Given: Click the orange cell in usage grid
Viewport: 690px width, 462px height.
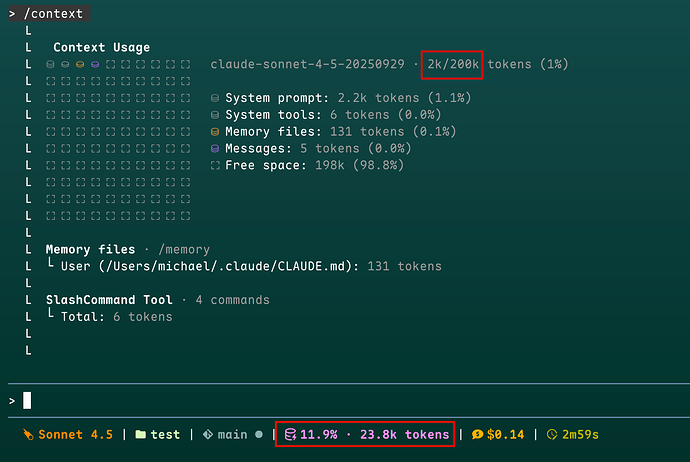Looking at the screenshot, I should click(x=80, y=64).
